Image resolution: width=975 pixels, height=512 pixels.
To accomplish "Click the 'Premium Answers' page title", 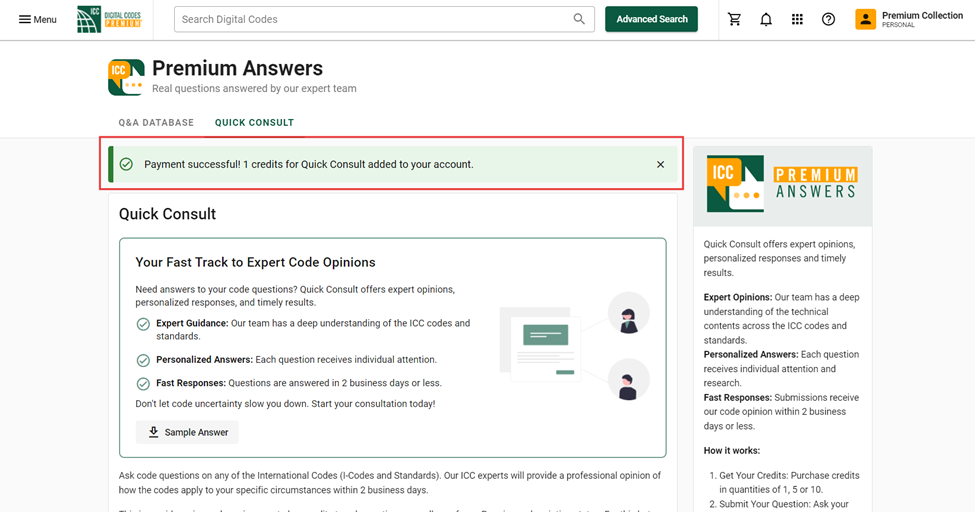I will coord(238,68).
